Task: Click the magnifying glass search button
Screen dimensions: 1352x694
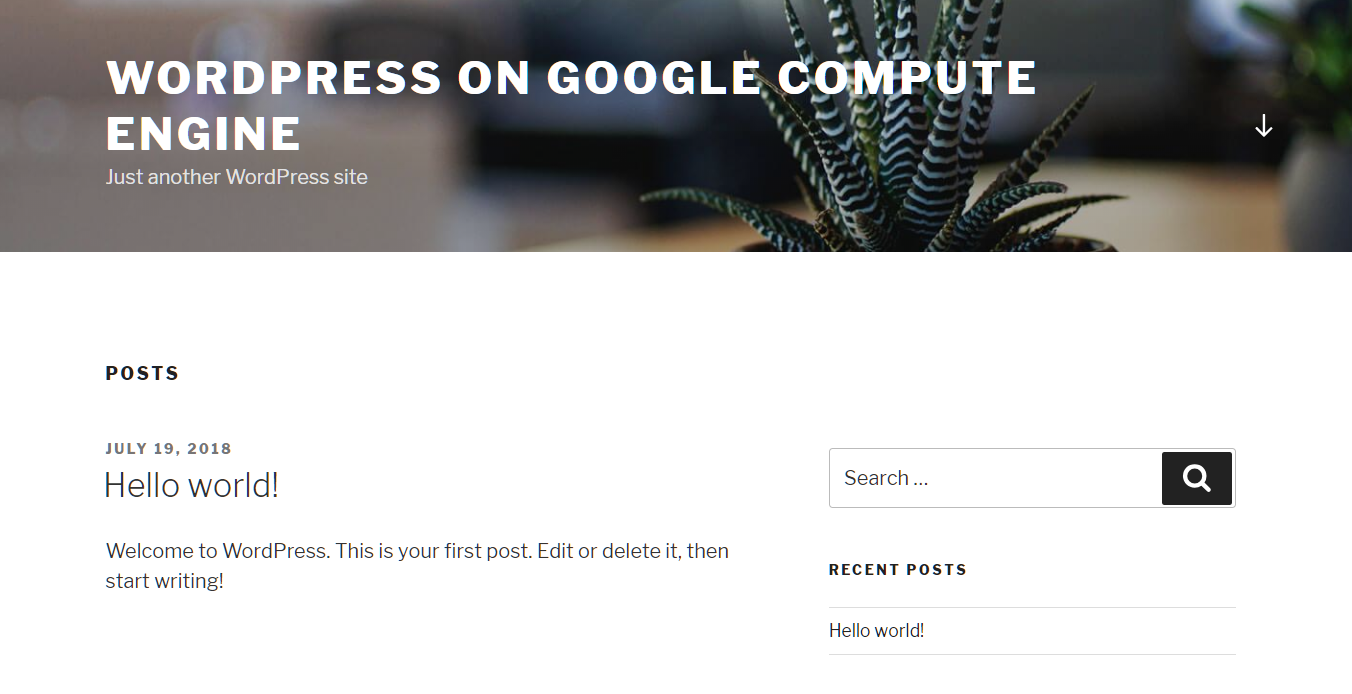Action: tap(1197, 478)
